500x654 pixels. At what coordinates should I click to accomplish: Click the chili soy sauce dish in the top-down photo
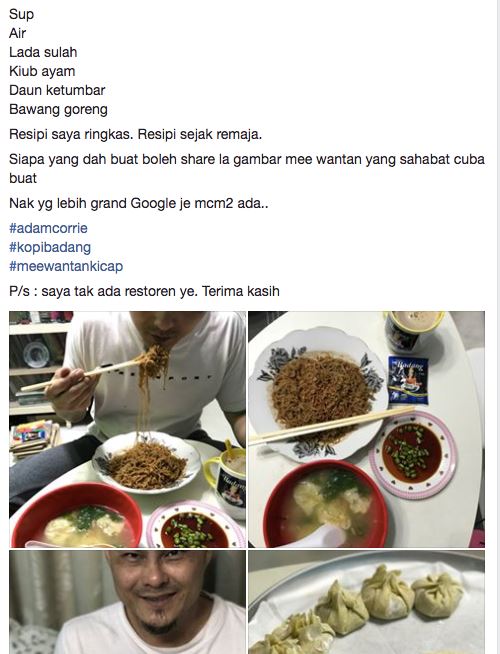pyautogui.click(x=413, y=455)
